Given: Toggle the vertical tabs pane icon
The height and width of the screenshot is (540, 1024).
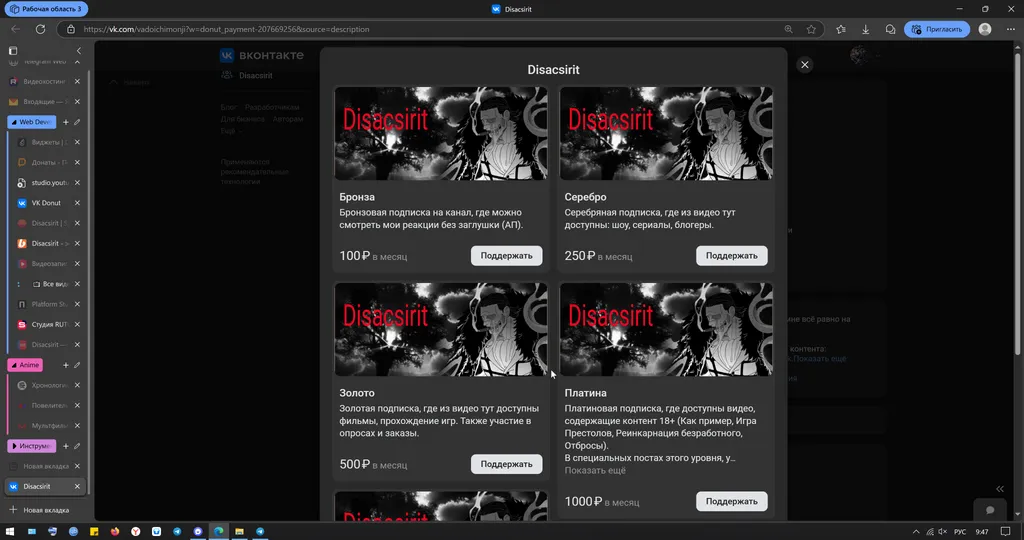Looking at the screenshot, I should (13, 50).
